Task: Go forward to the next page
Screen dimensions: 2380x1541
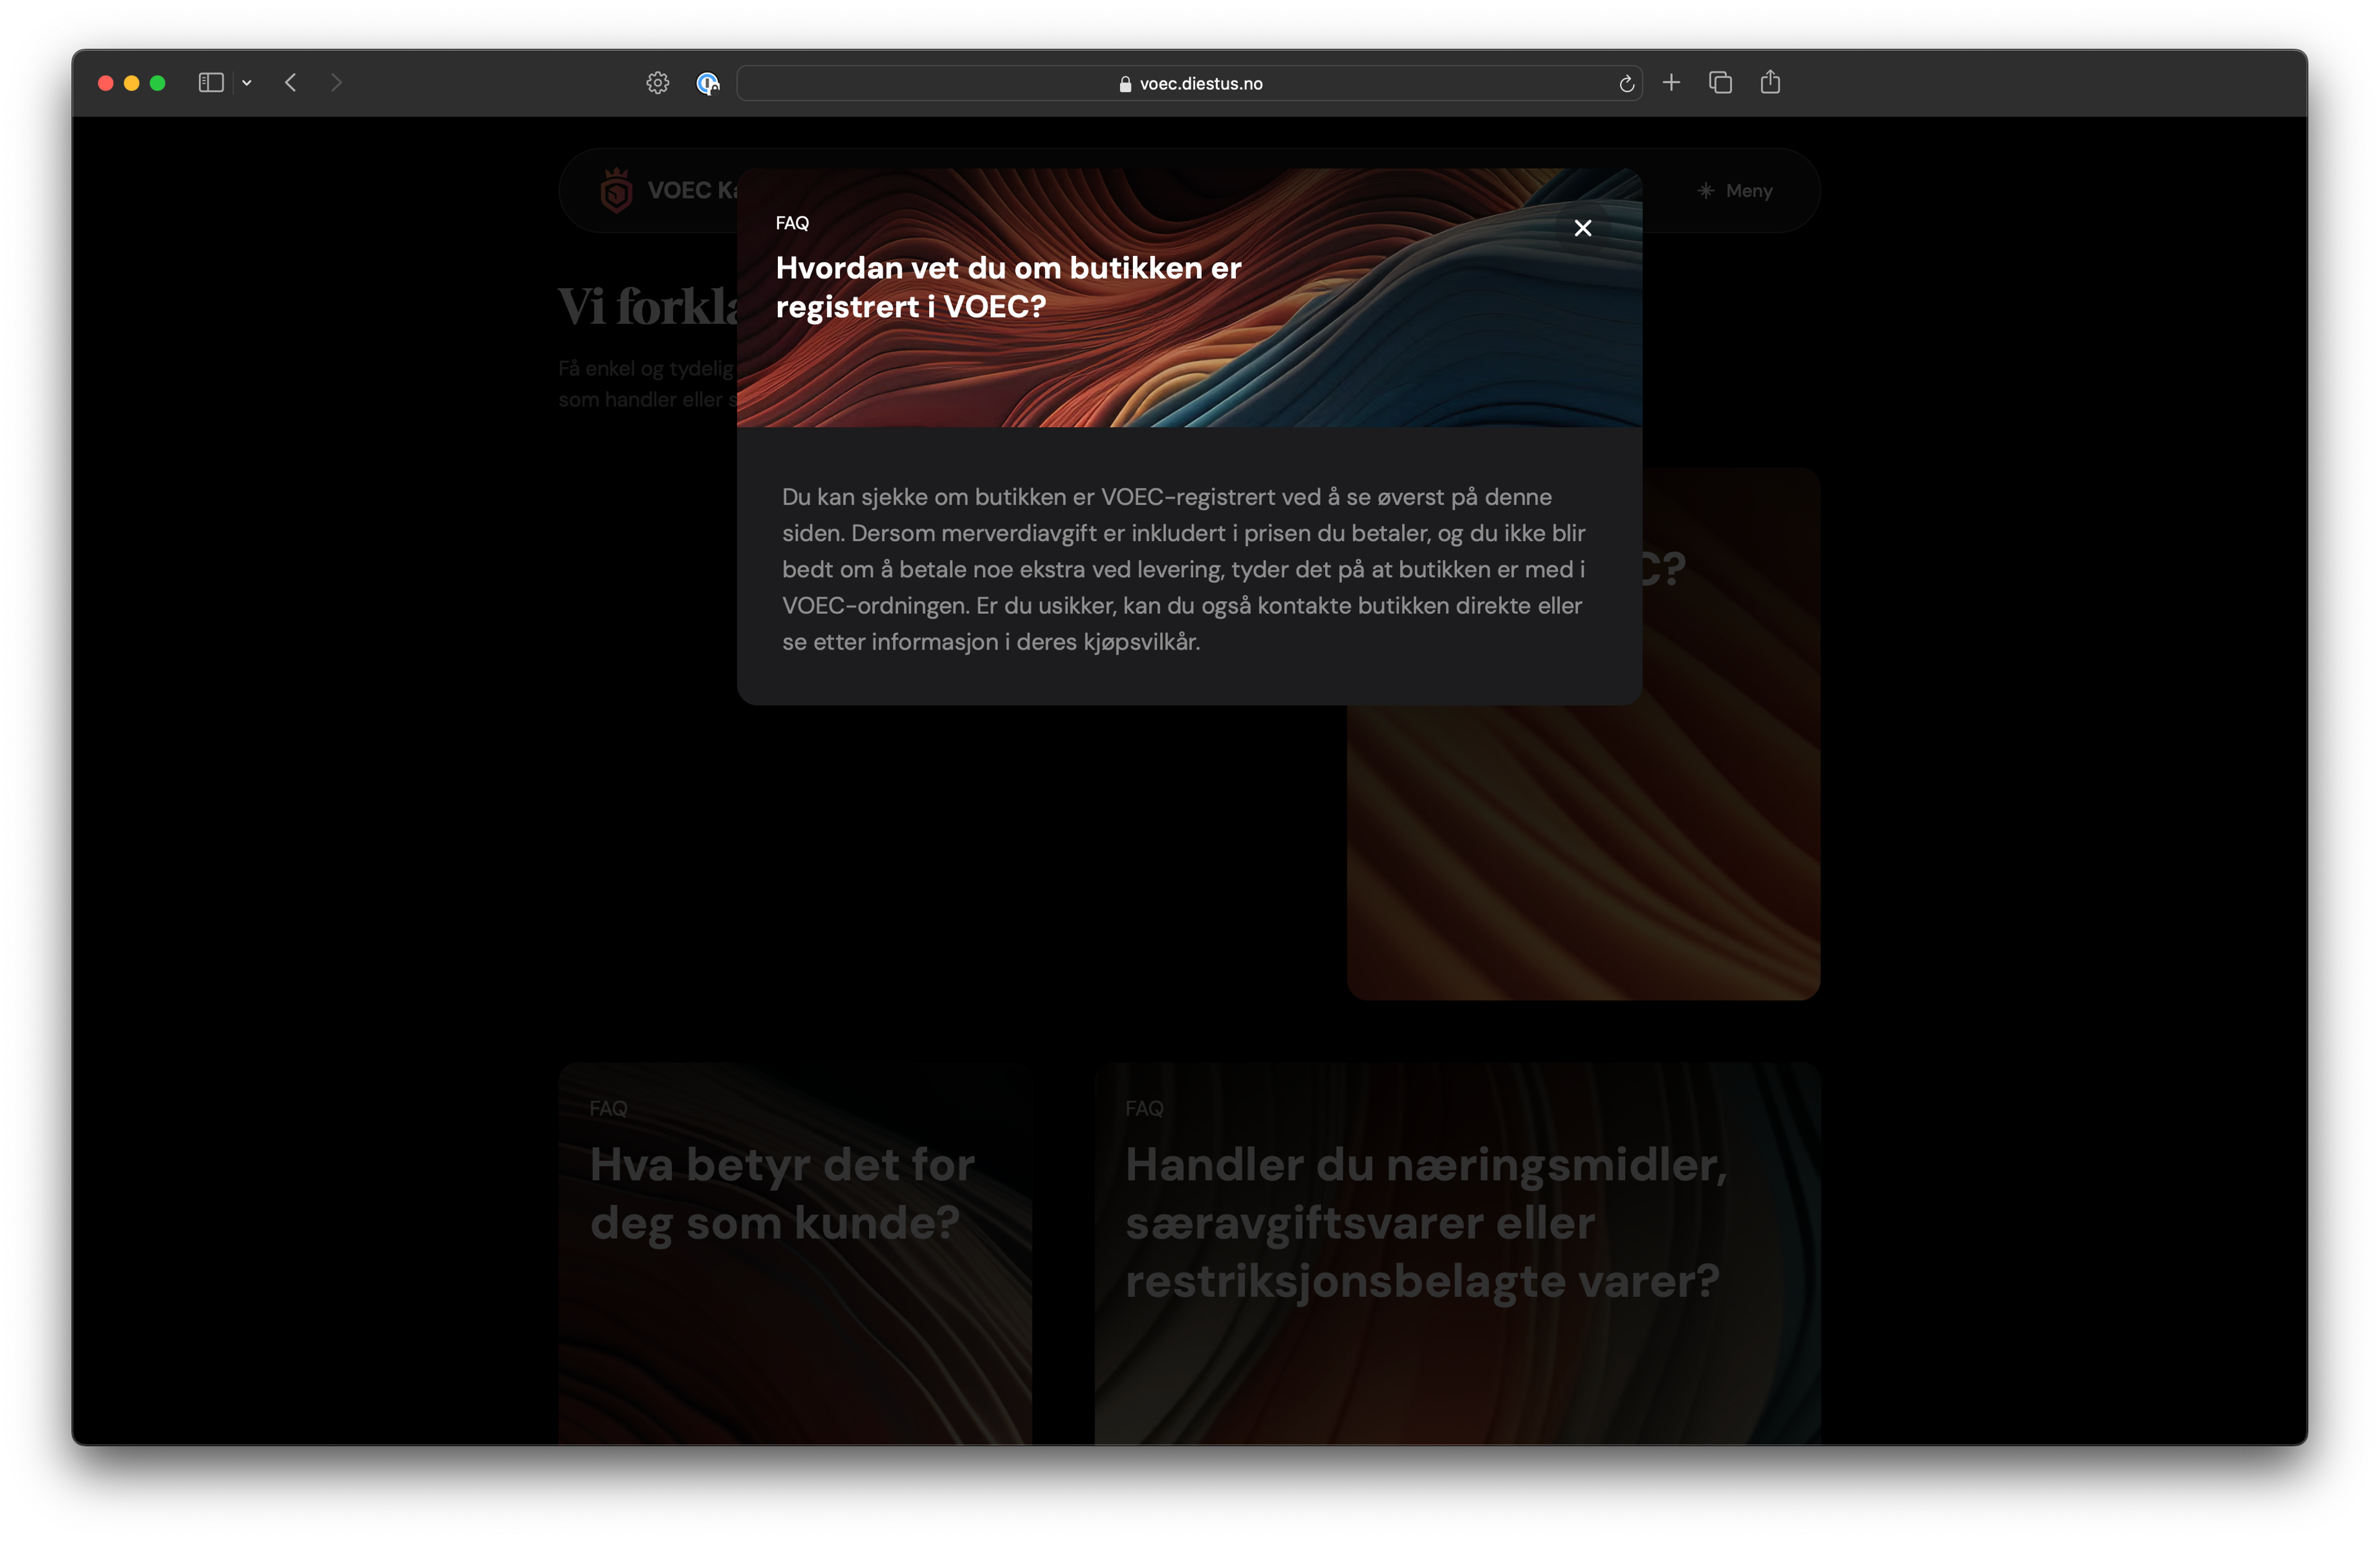Action: (x=336, y=83)
